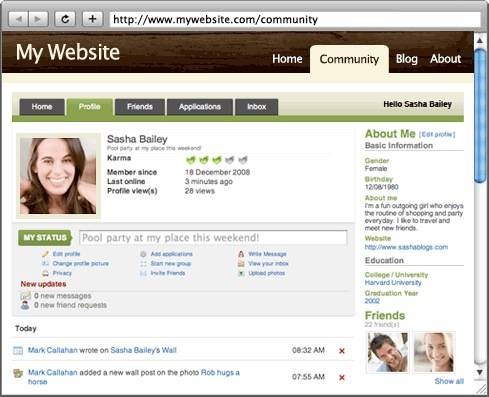The image size is (489, 397).
Task: Click the icon beside Privacy
Action: 45,273
